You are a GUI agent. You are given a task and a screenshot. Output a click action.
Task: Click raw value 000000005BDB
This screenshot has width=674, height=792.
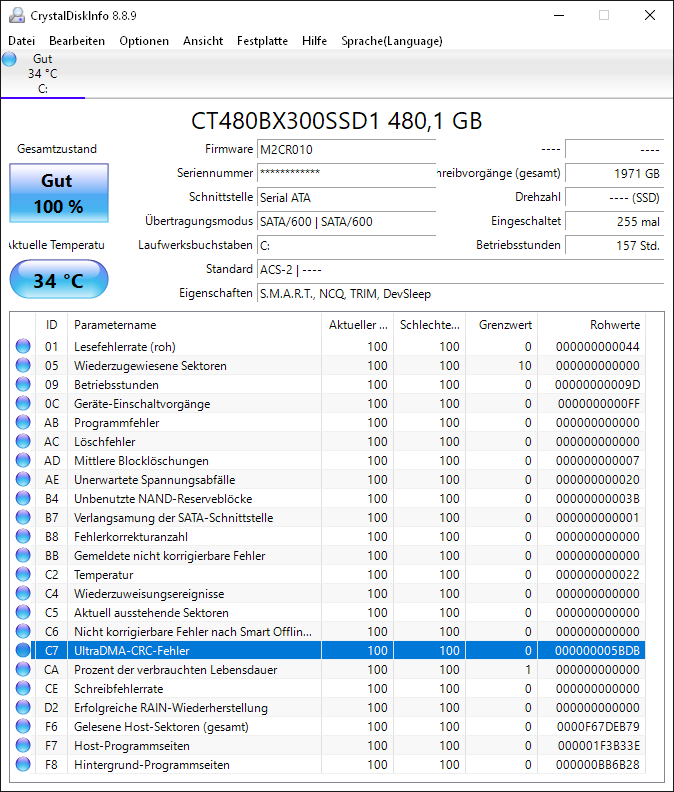597,651
